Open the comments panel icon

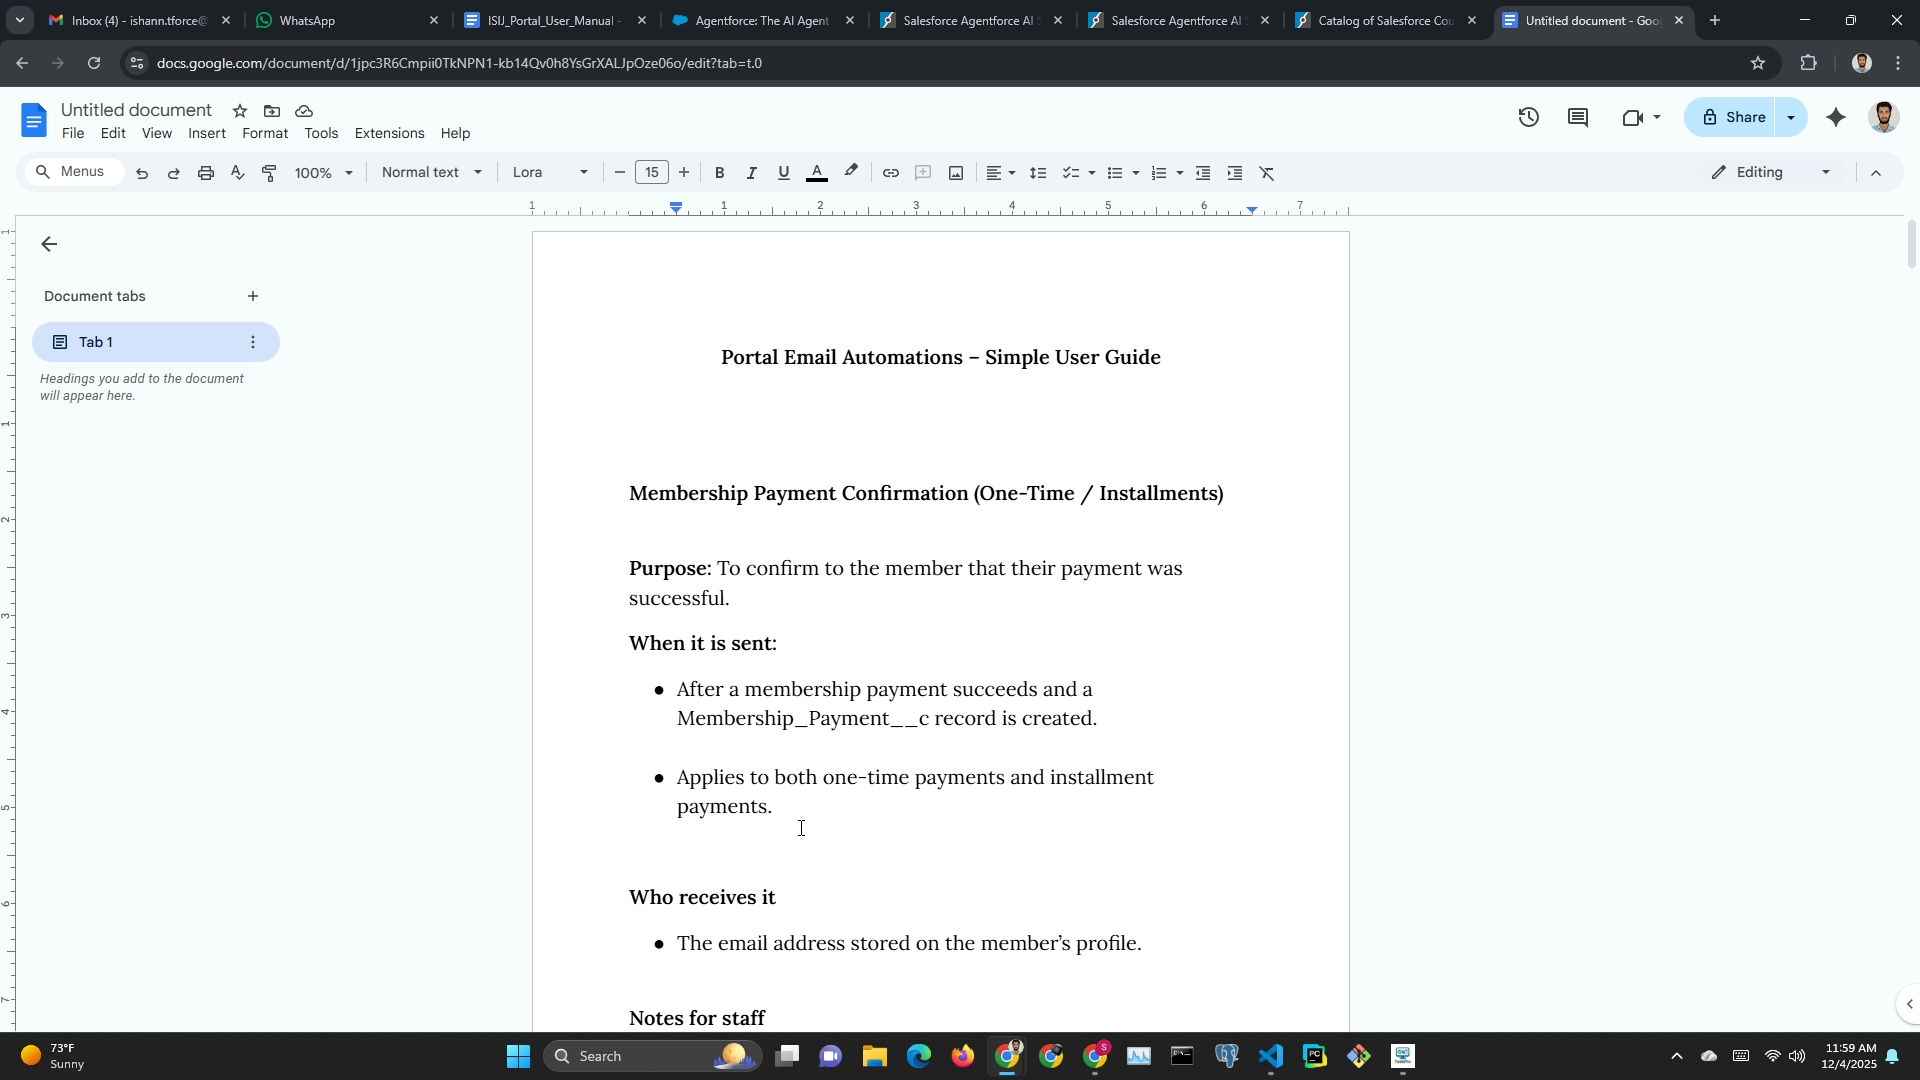coord(1578,118)
